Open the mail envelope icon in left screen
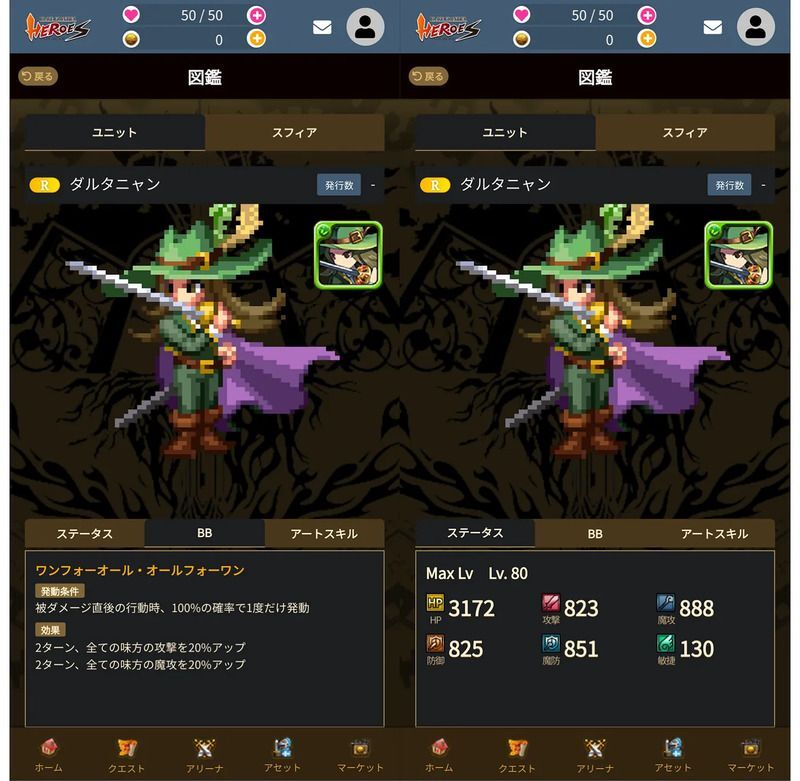 [322, 27]
